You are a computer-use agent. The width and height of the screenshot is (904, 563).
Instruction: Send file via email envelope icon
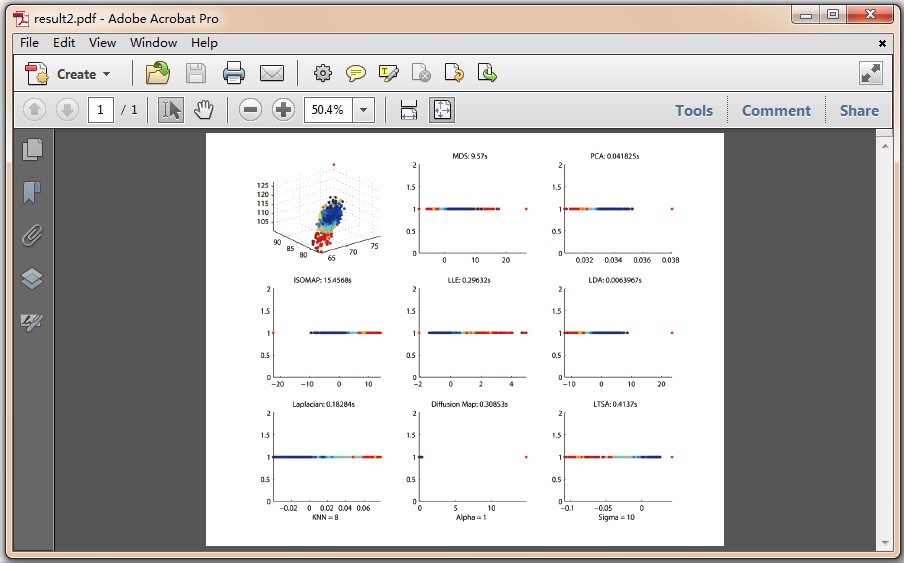coord(272,73)
